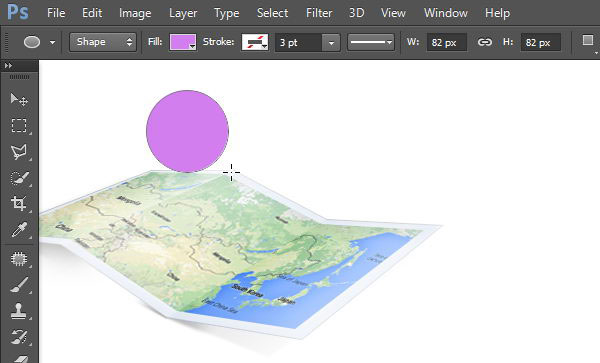Image resolution: width=600 pixels, height=363 pixels.
Task: Open the Type menu
Action: click(x=227, y=13)
